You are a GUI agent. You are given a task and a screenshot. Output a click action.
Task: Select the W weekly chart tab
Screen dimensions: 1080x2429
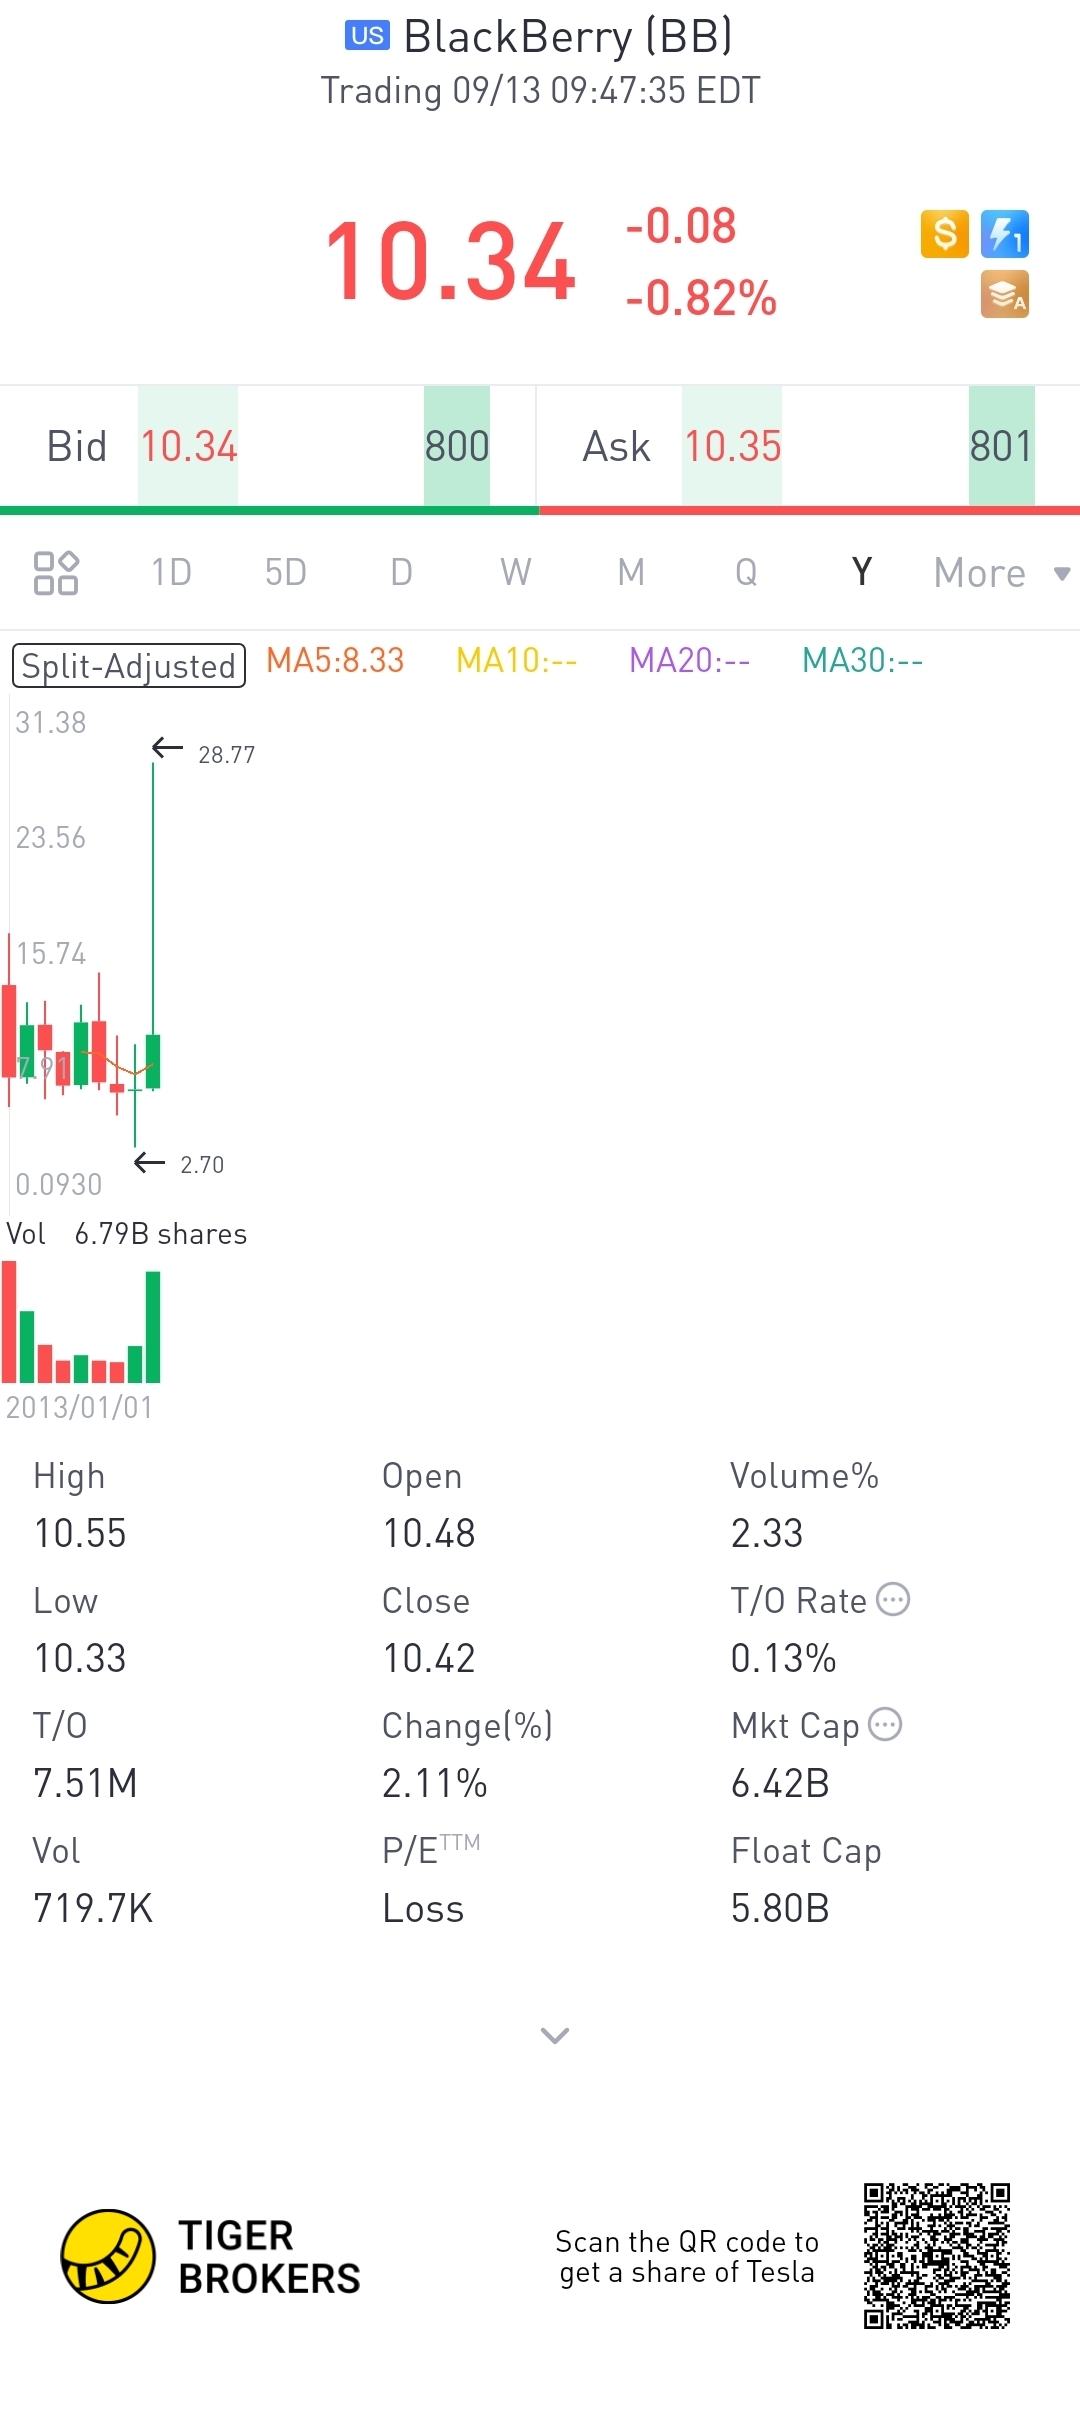tap(516, 573)
